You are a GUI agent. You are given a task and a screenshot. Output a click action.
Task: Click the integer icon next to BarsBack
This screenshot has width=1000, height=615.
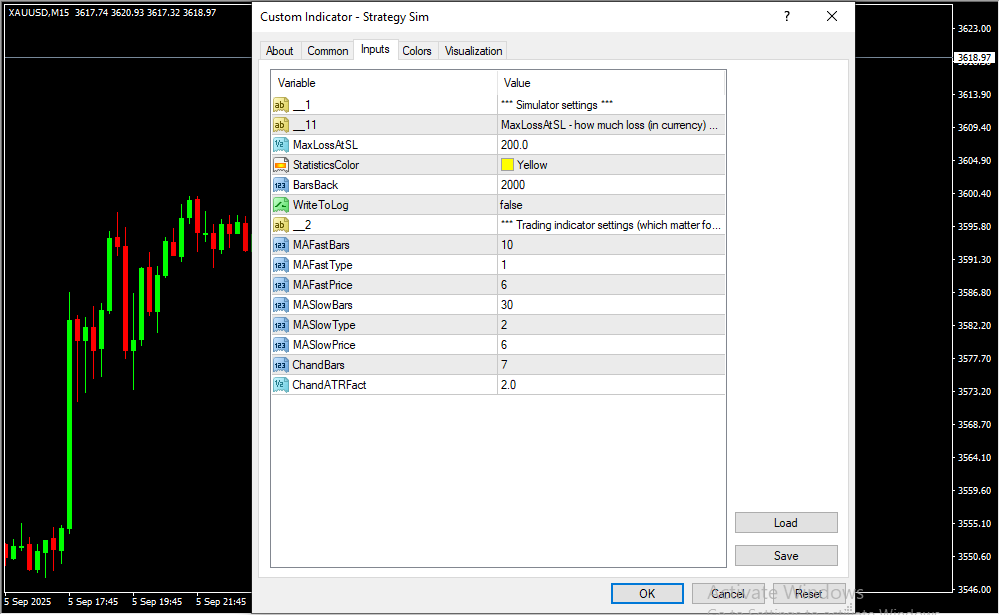coord(280,185)
